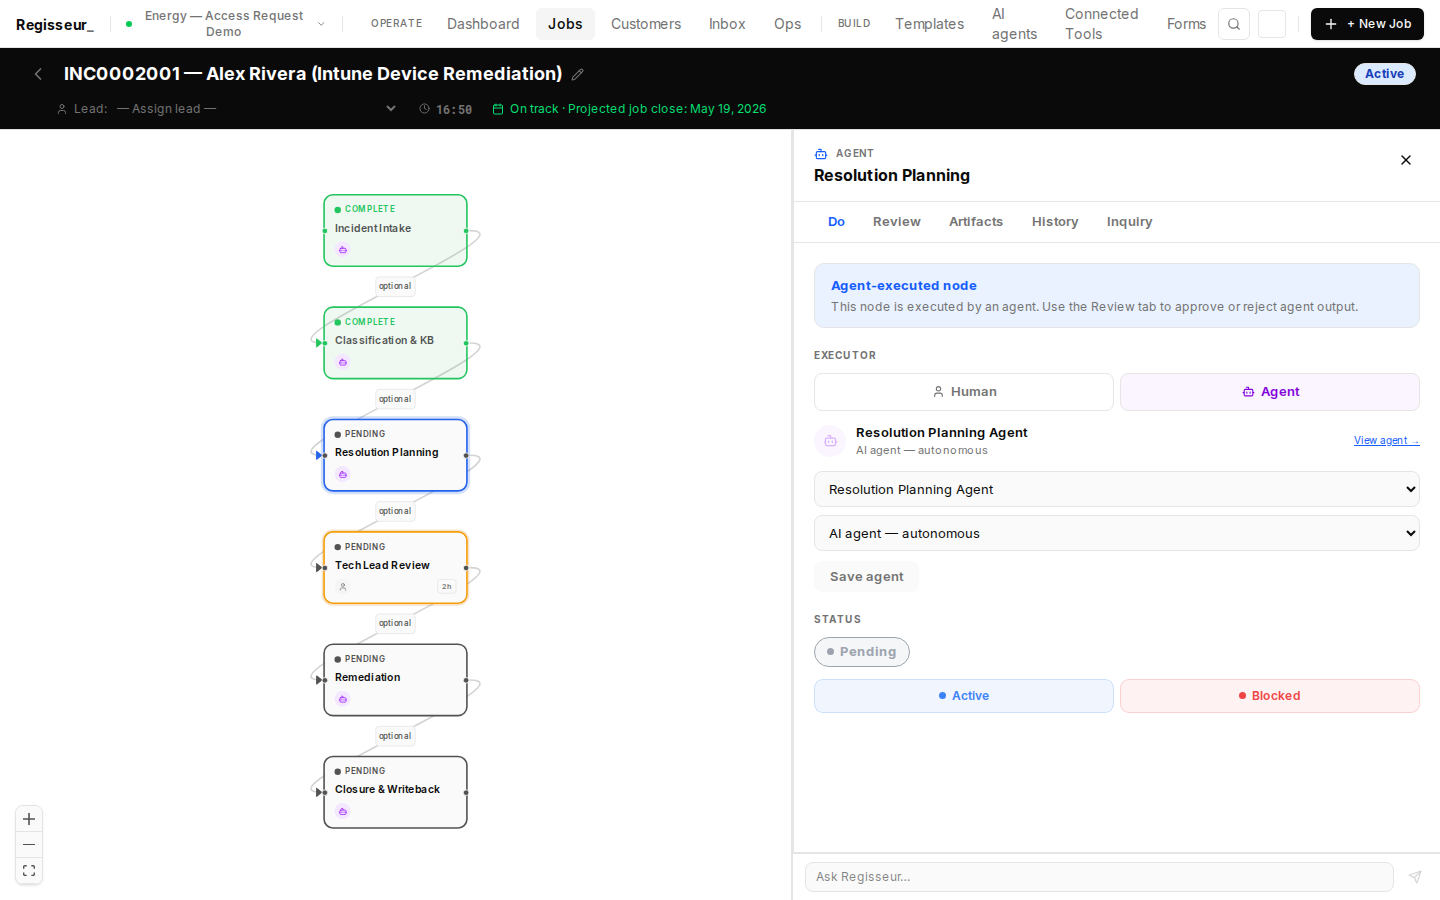Select the Closure & Writeback node
This screenshot has width=1440, height=900.
pyautogui.click(x=395, y=792)
